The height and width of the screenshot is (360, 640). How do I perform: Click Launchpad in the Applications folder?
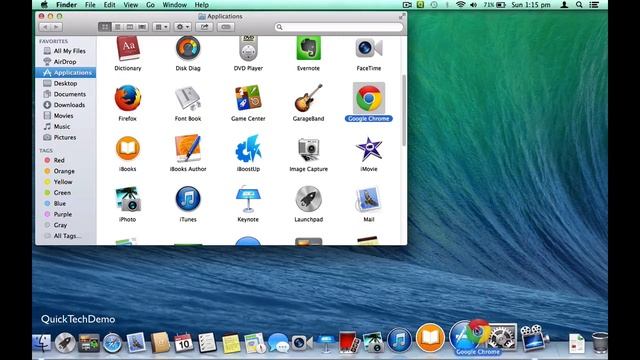tap(308, 199)
